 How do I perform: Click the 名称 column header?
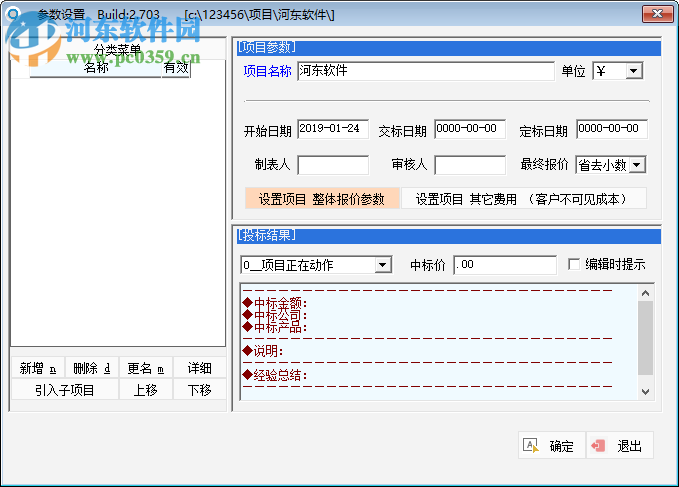(95, 68)
